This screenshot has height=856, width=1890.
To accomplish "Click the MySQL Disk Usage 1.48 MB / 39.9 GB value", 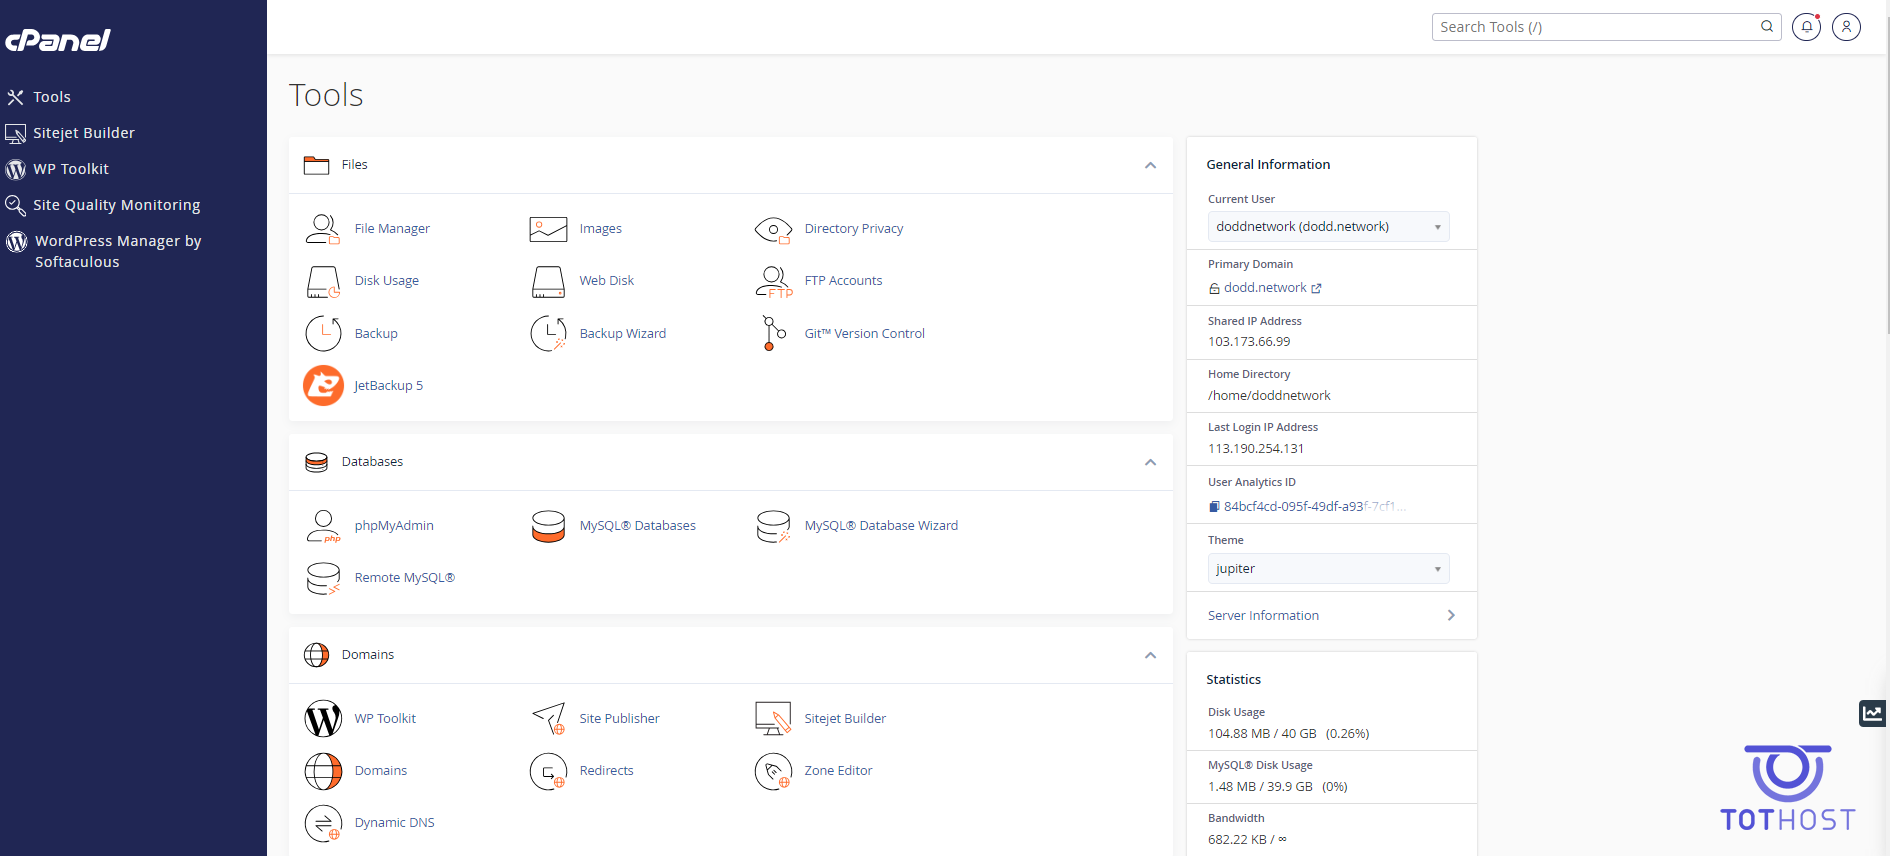I will pos(1260,787).
